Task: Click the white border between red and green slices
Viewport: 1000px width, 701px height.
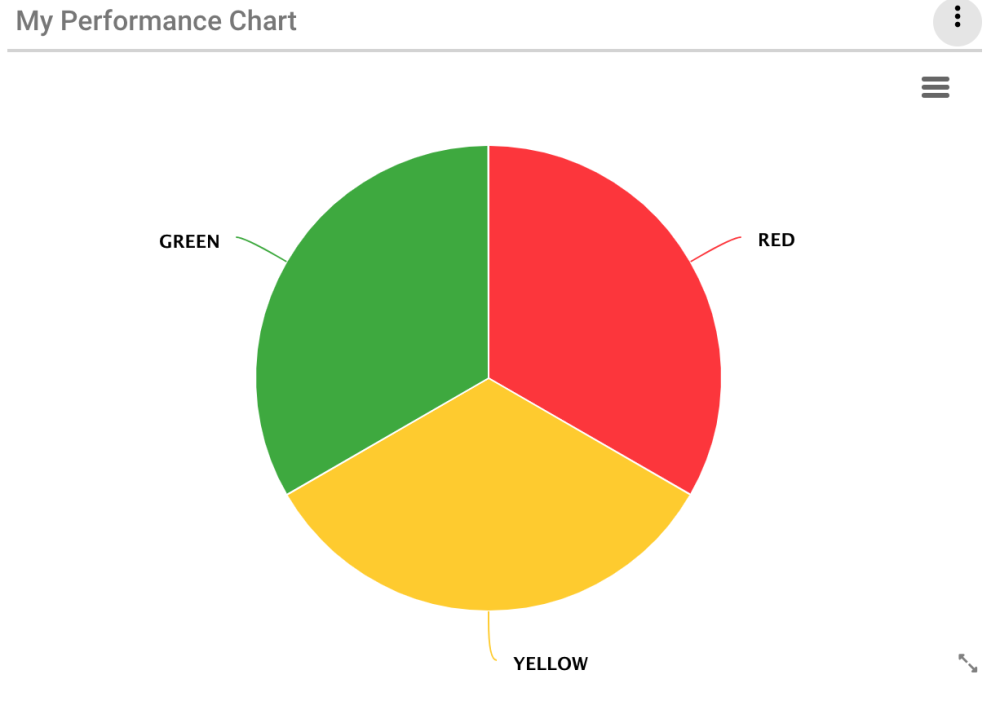Action: click(488, 262)
